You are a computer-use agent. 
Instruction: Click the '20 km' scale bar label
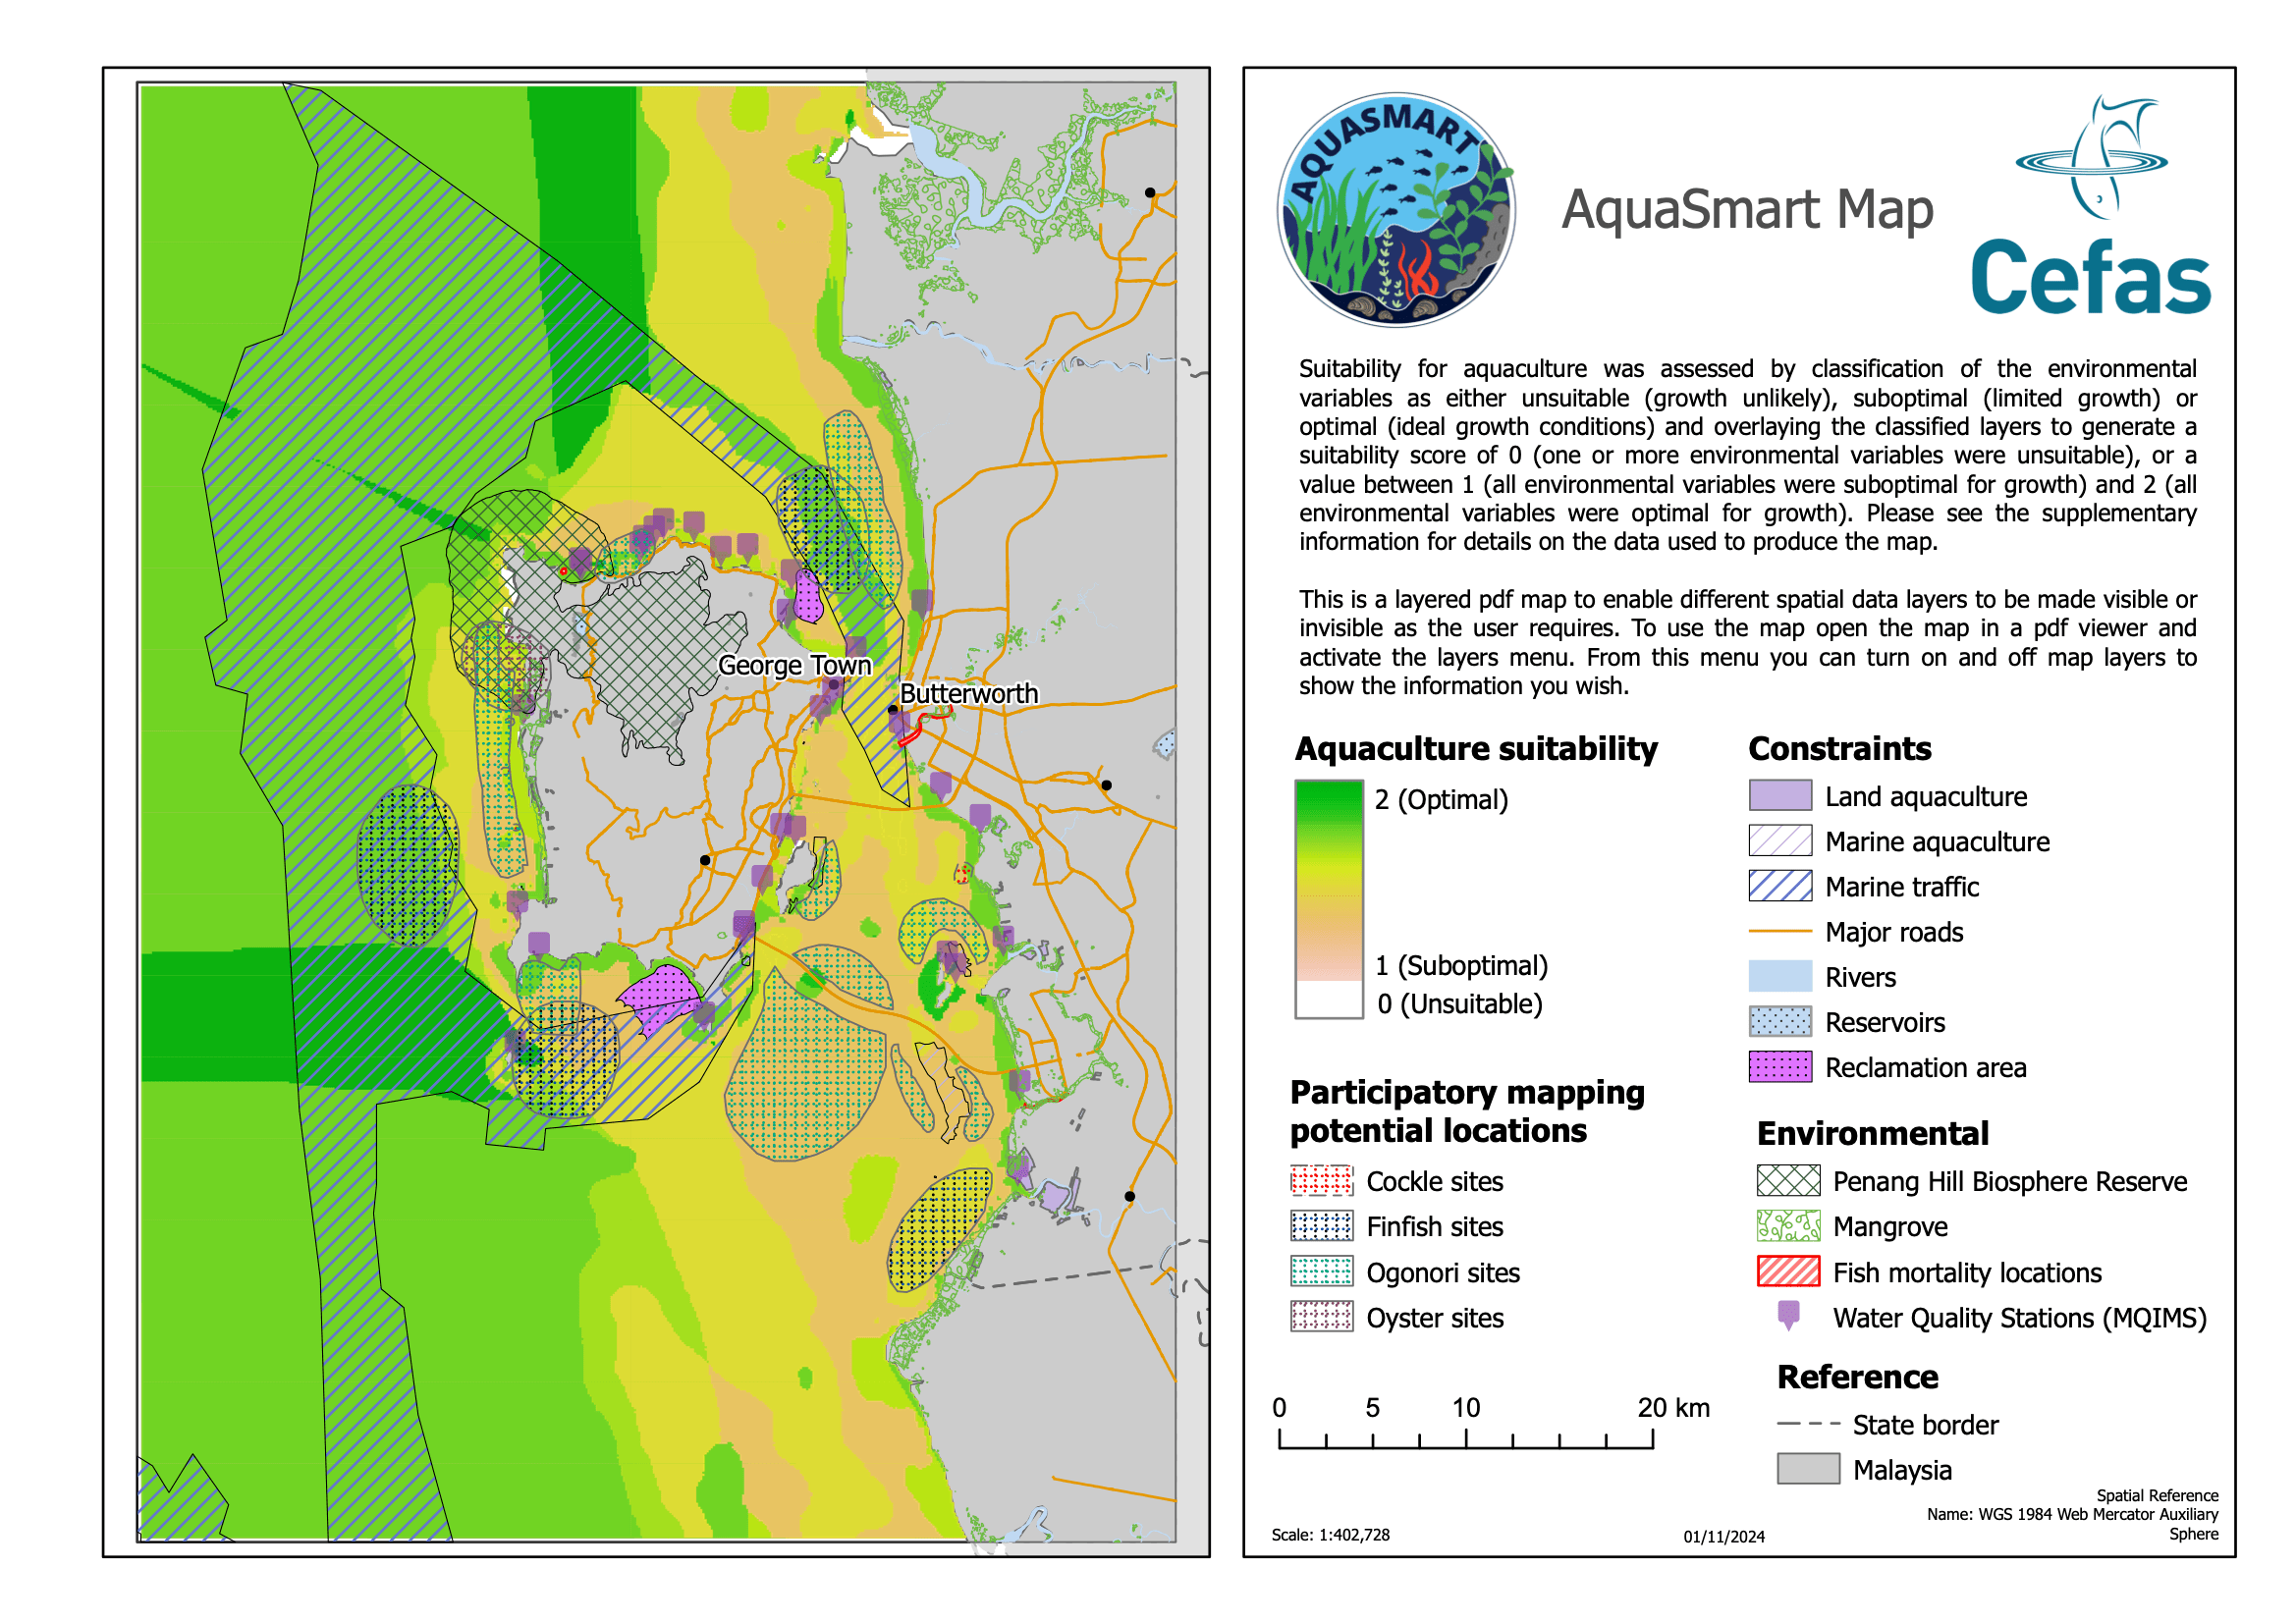pos(1673,1408)
